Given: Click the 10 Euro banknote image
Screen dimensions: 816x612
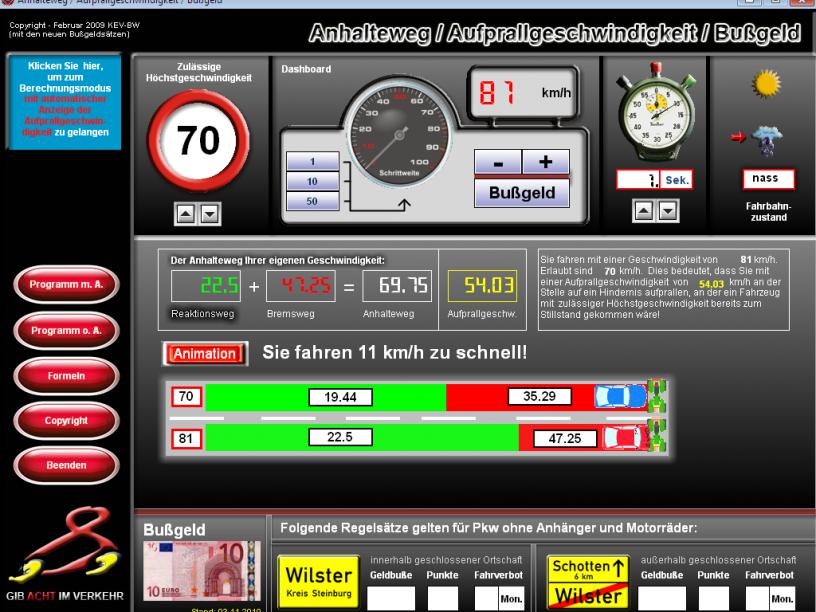Looking at the screenshot, I should coord(202,571).
